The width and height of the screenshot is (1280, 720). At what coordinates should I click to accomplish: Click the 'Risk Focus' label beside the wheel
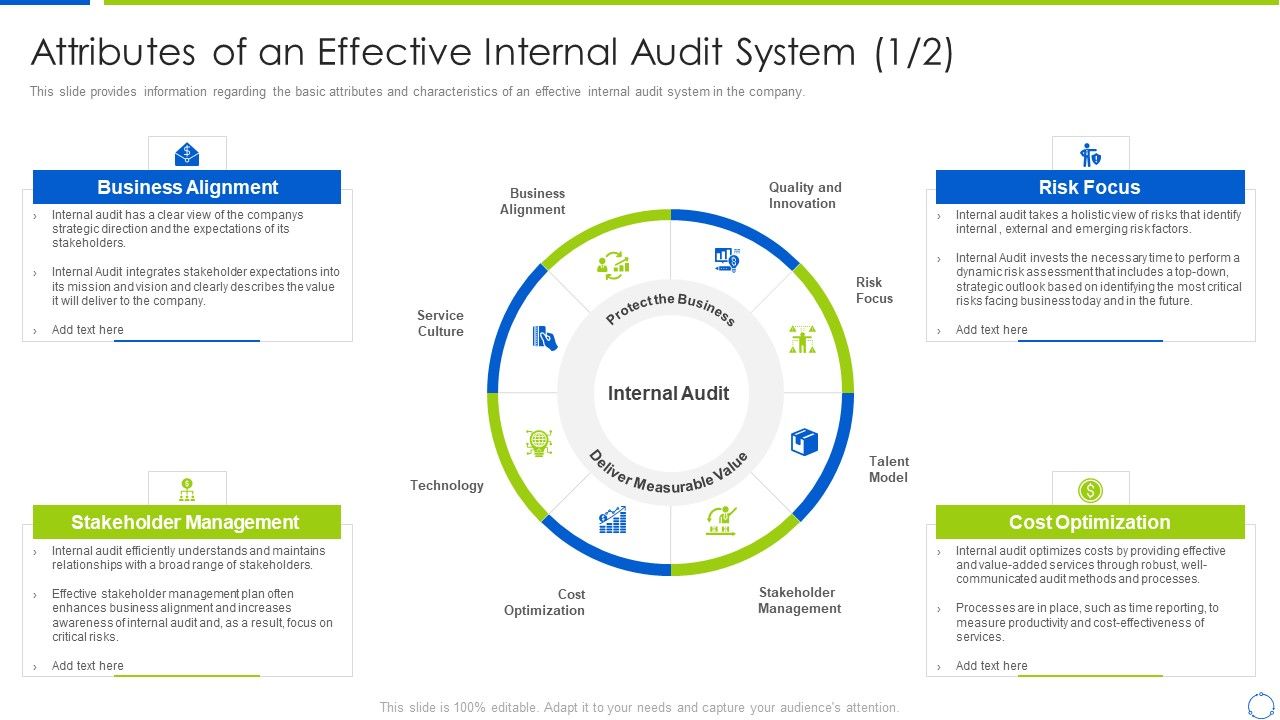point(874,290)
